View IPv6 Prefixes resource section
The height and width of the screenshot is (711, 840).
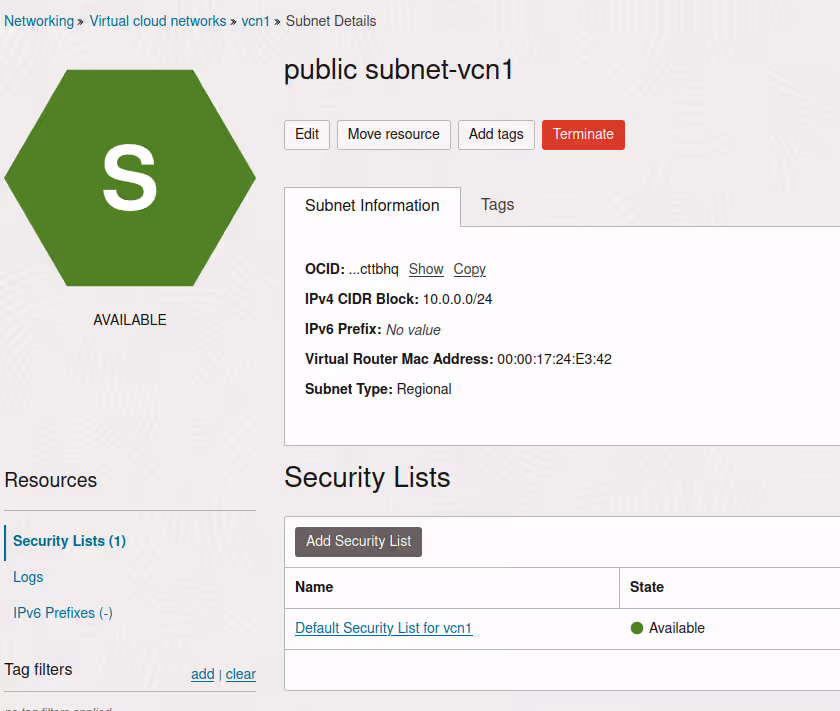click(62, 613)
